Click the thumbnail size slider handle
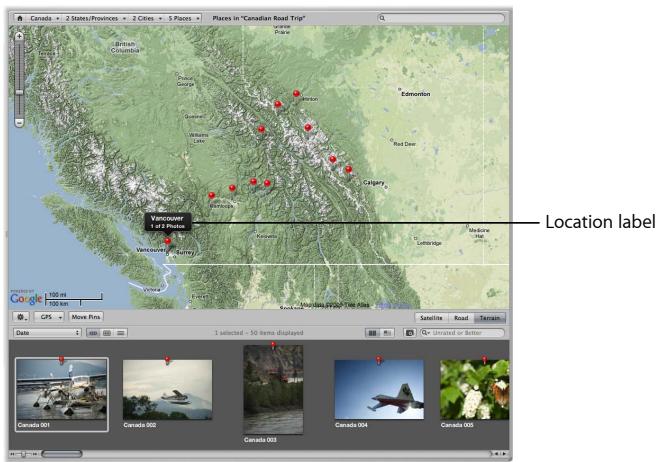 tap(24, 454)
